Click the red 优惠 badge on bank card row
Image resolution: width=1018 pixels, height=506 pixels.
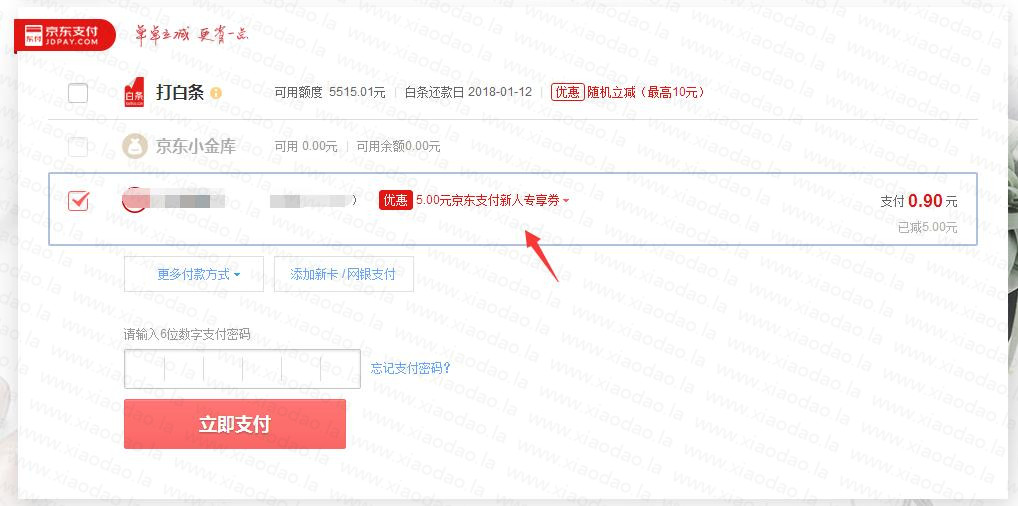tap(396, 201)
